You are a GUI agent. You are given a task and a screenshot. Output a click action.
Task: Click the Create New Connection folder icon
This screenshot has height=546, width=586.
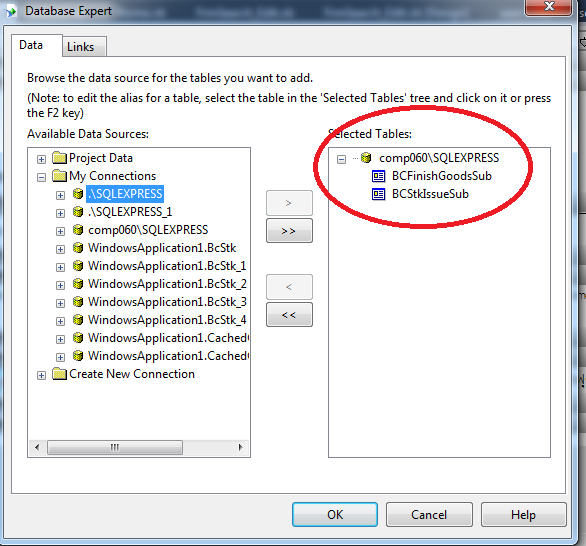[59, 374]
